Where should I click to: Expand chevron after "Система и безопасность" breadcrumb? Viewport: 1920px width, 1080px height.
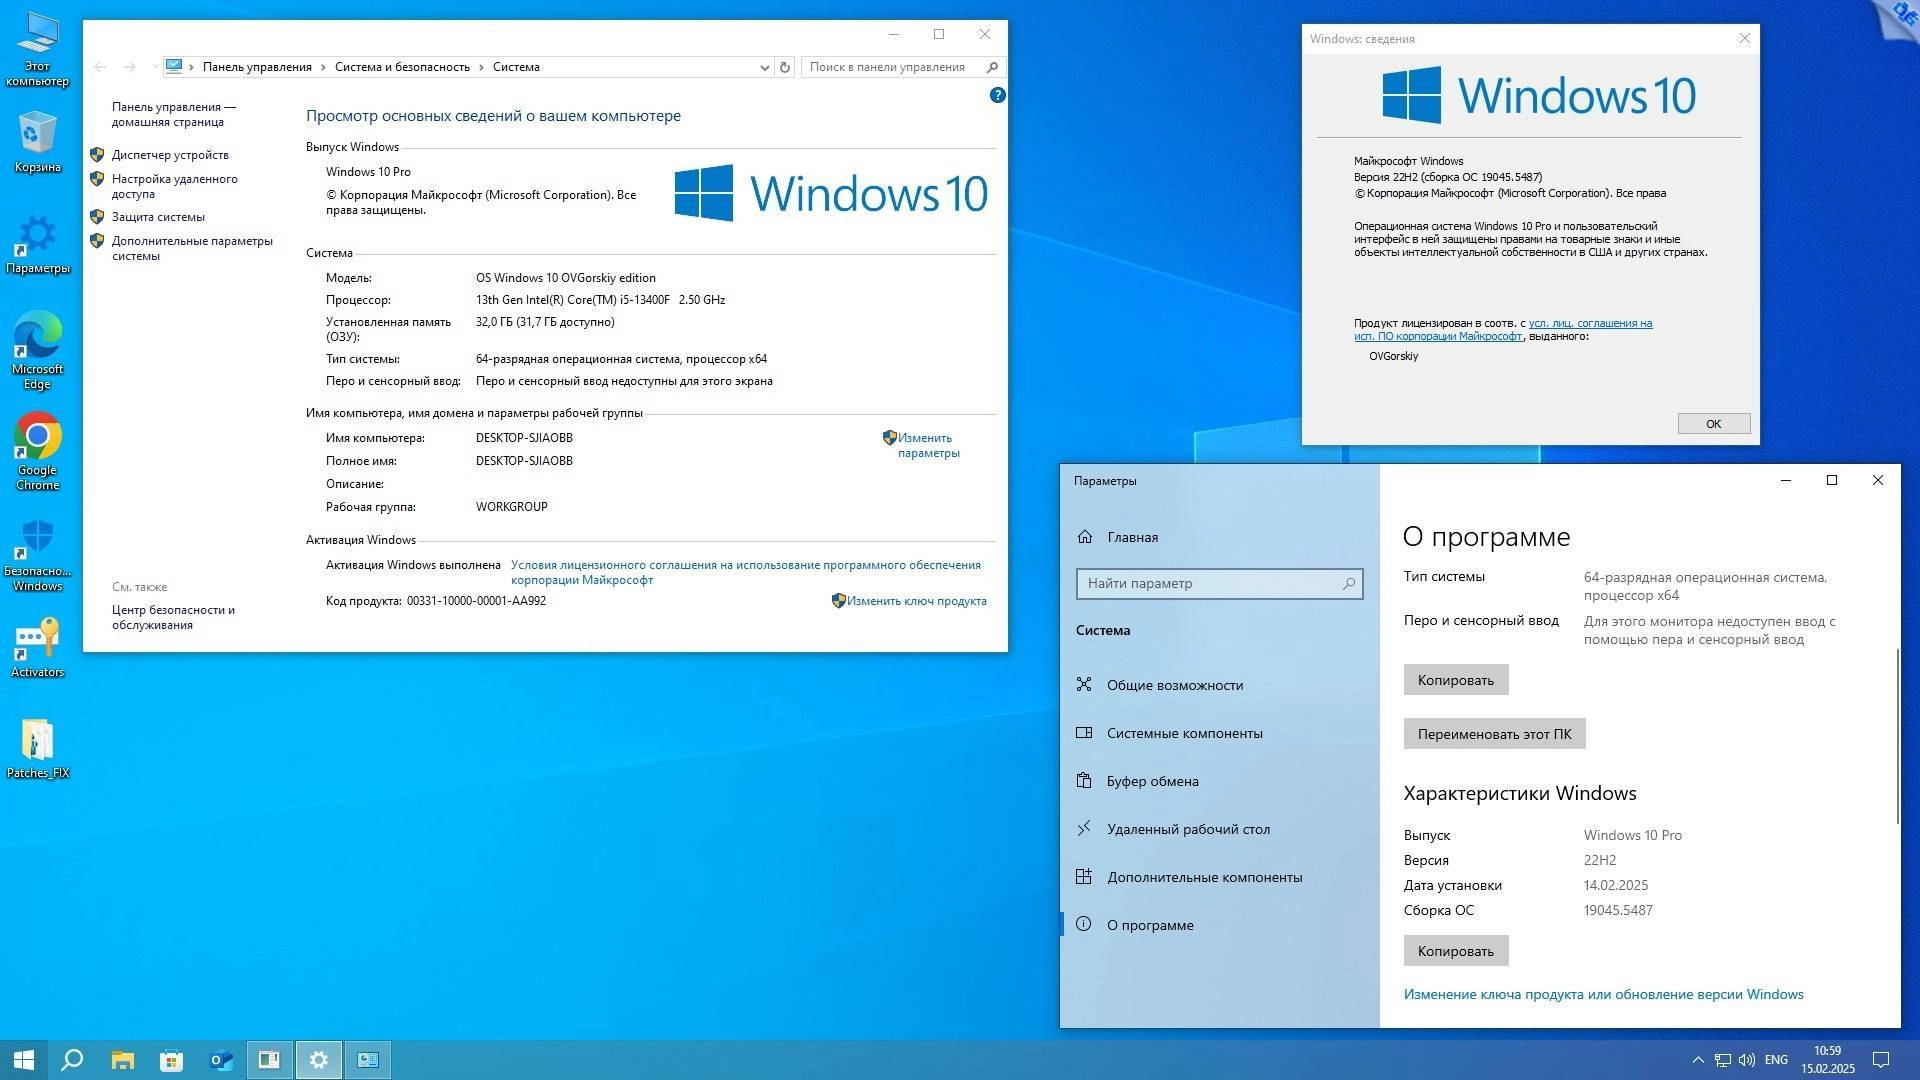pos(482,67)
